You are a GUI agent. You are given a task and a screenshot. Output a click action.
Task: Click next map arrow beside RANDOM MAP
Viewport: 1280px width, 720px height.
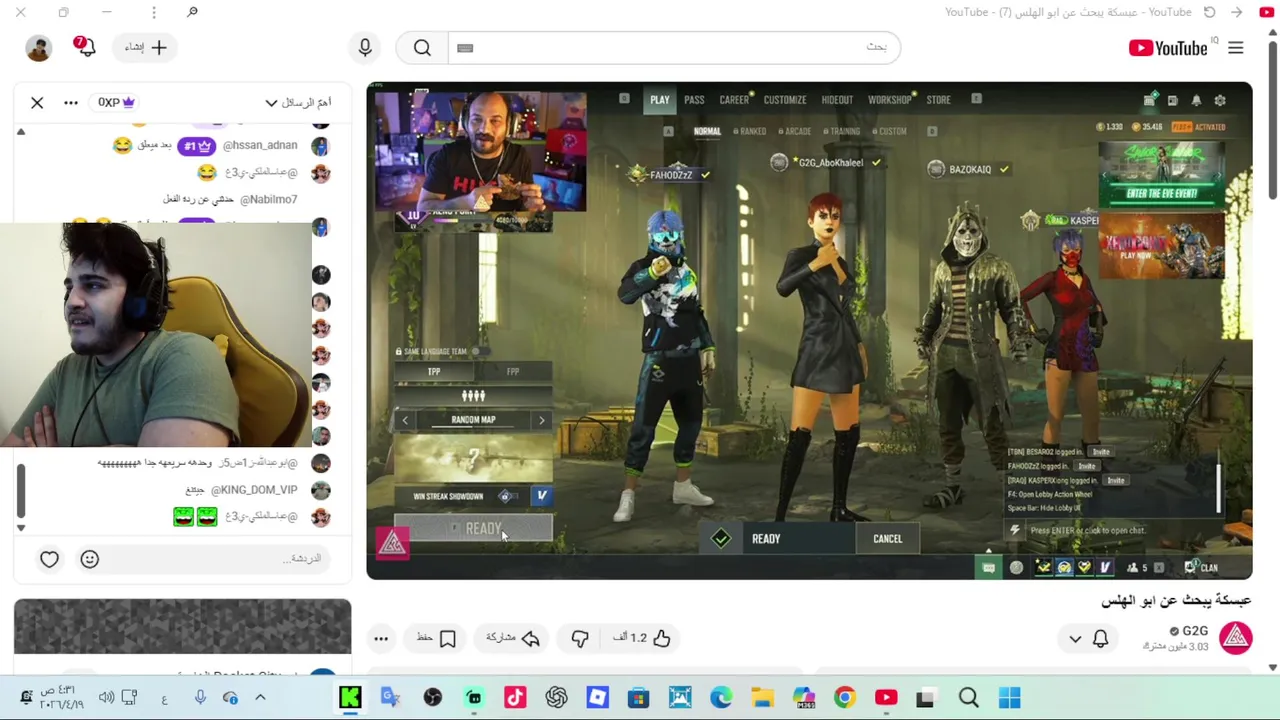(541, 420)
